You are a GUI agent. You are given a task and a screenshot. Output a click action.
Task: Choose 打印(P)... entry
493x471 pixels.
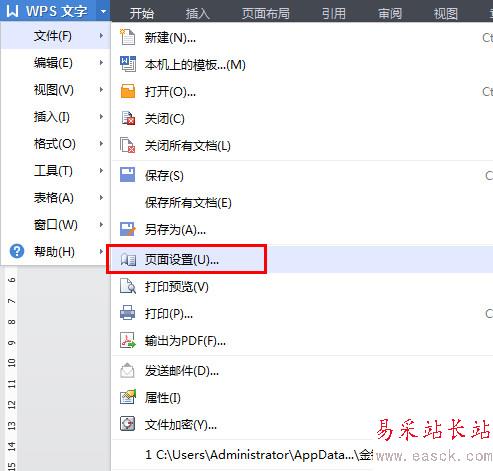click(x=302, y=313)
